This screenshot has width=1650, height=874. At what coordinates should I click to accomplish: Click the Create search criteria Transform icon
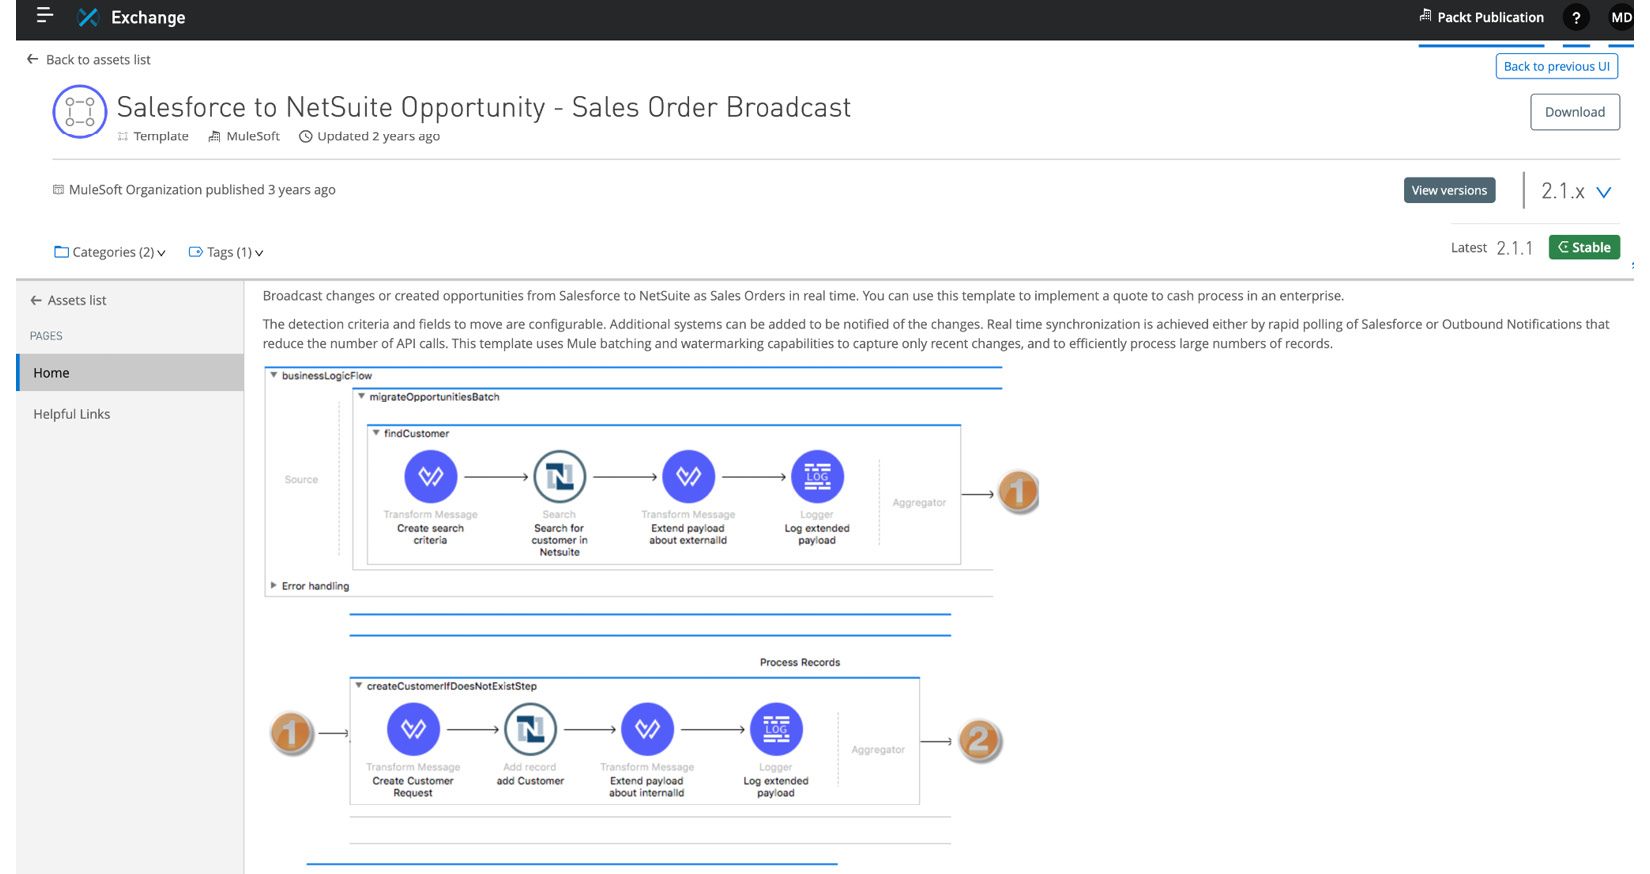coord(431,477)
